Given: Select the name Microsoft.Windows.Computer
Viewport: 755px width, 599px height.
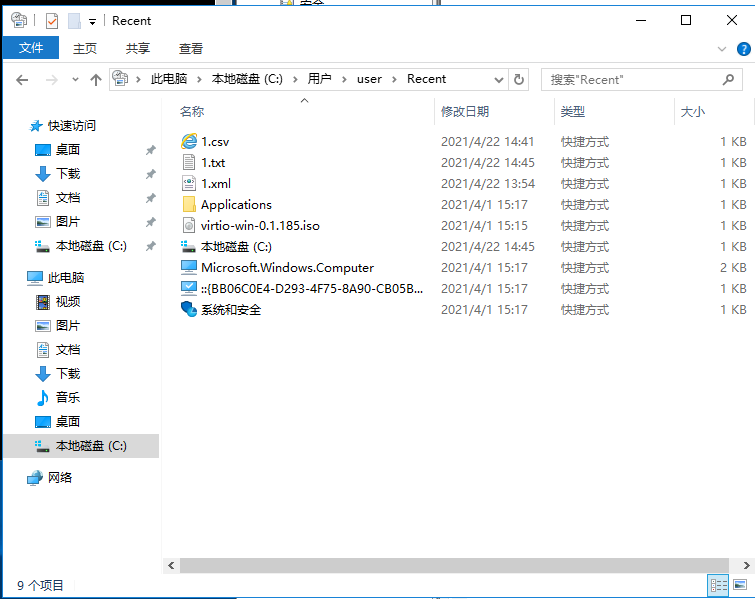Looking at the screenshot, I should [287, 268].
